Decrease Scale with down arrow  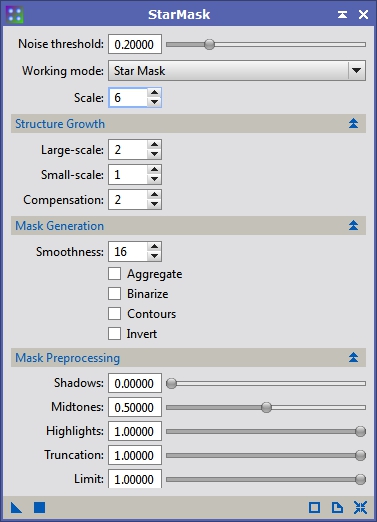(154, 102)
